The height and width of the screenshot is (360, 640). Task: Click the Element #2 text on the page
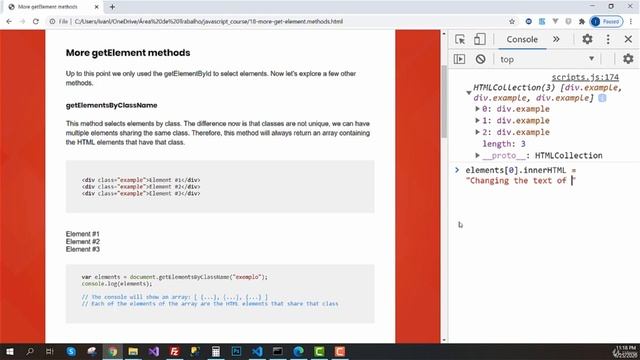(x=82, y=242)
